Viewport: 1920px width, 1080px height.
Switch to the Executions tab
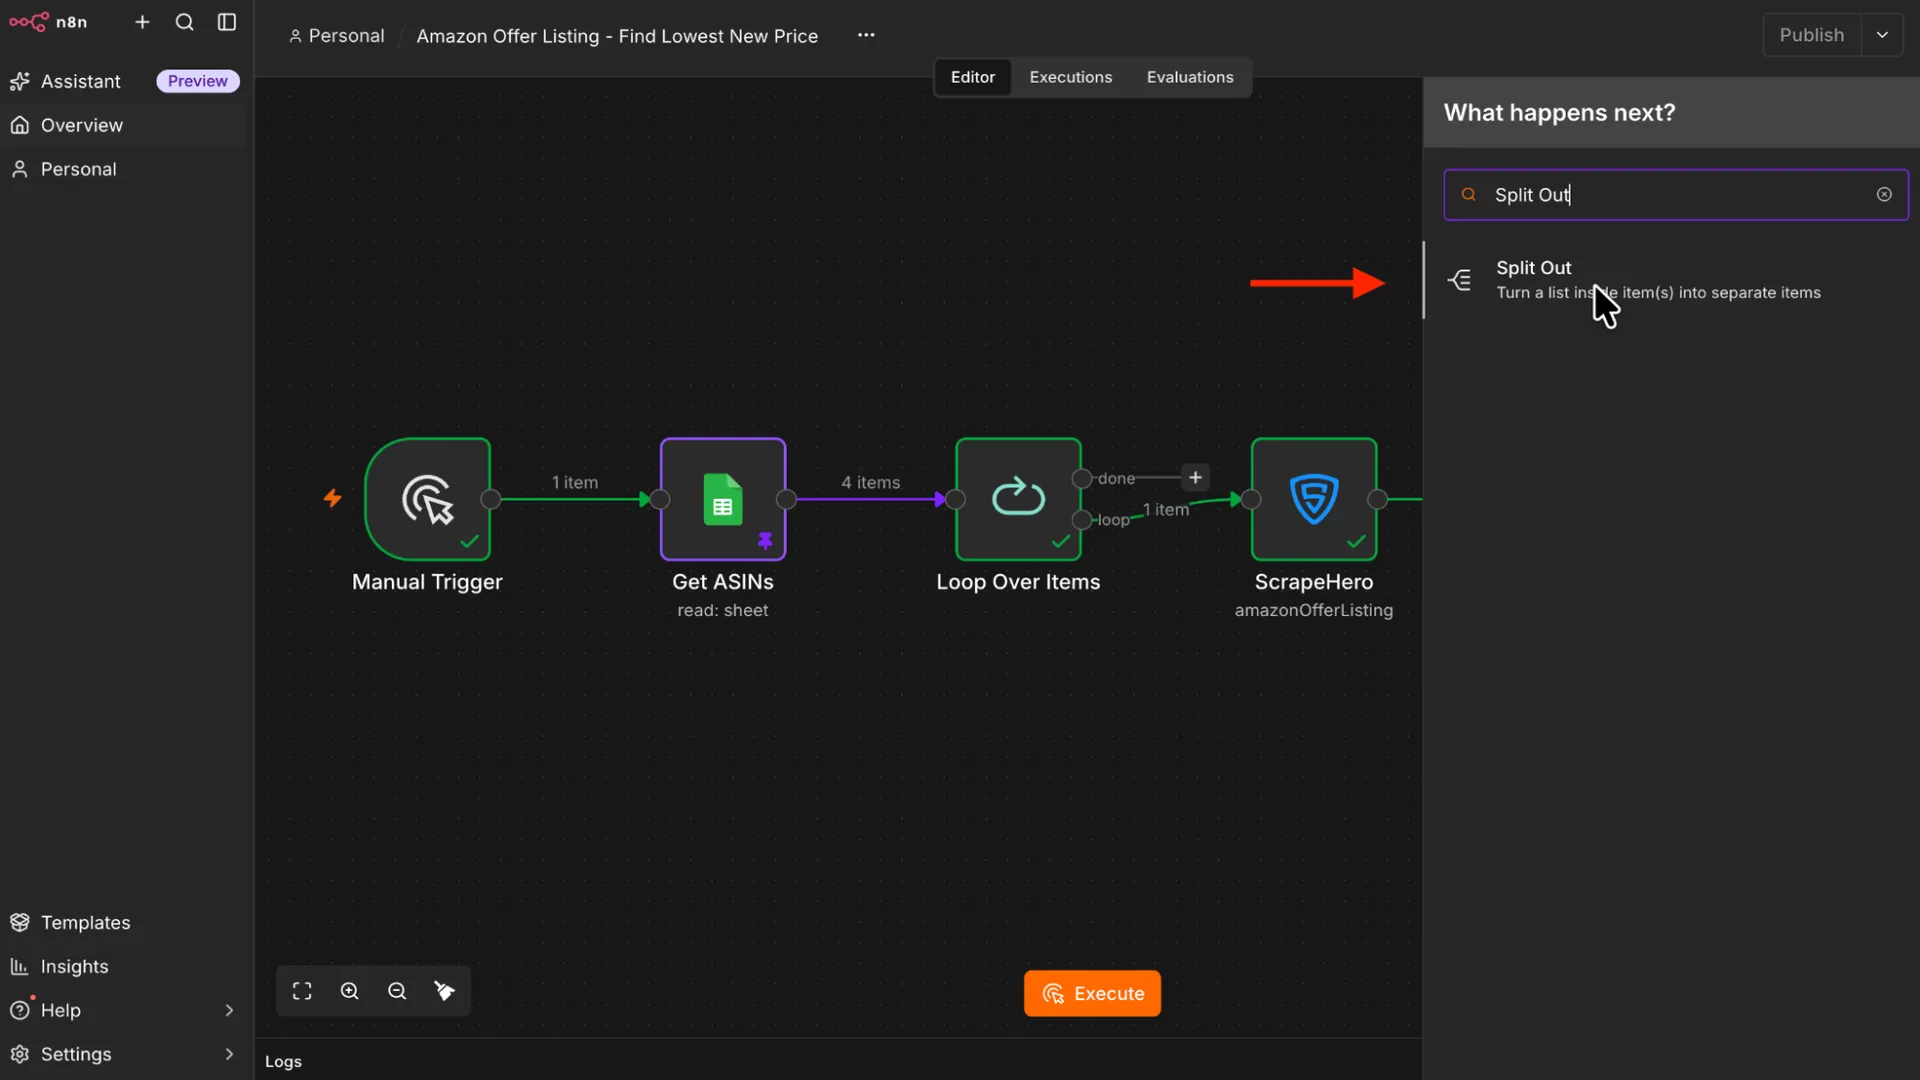point(1070,77)
